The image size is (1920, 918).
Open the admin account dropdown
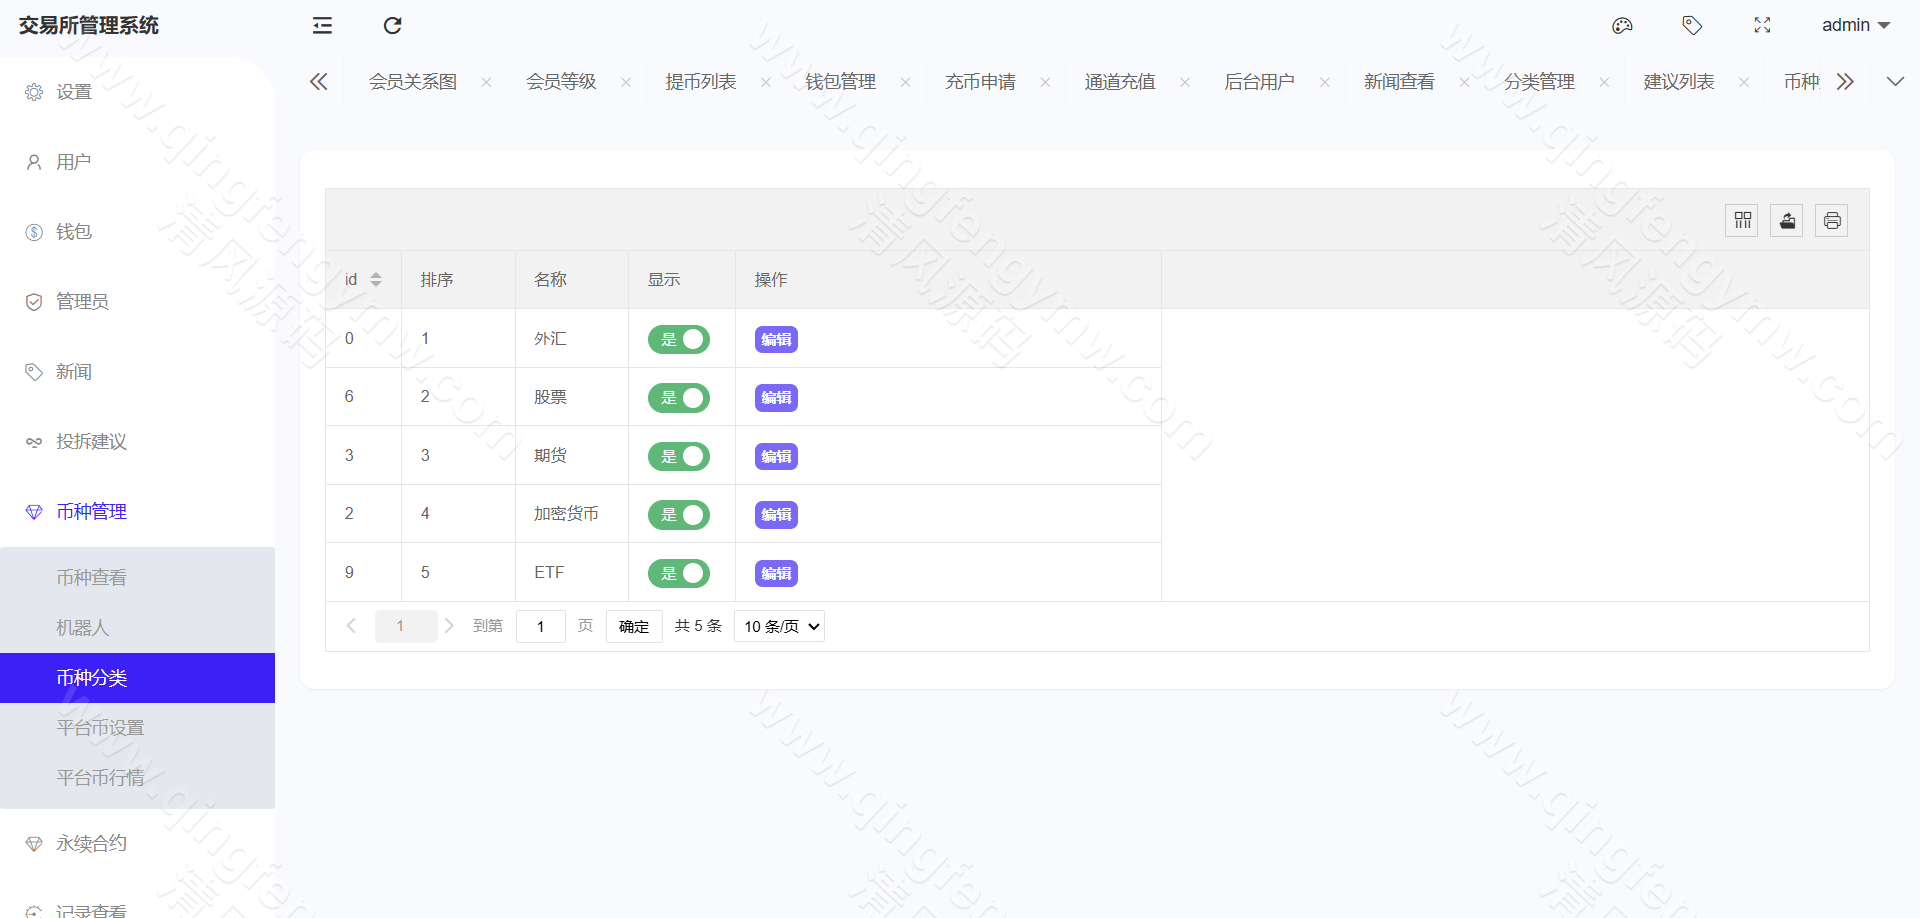tap(1855, 25)
